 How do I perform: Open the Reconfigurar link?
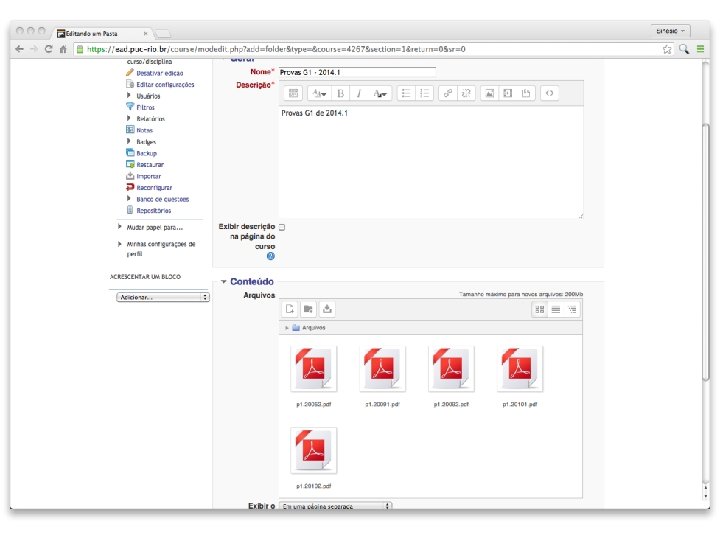click(x=154, y=188)
